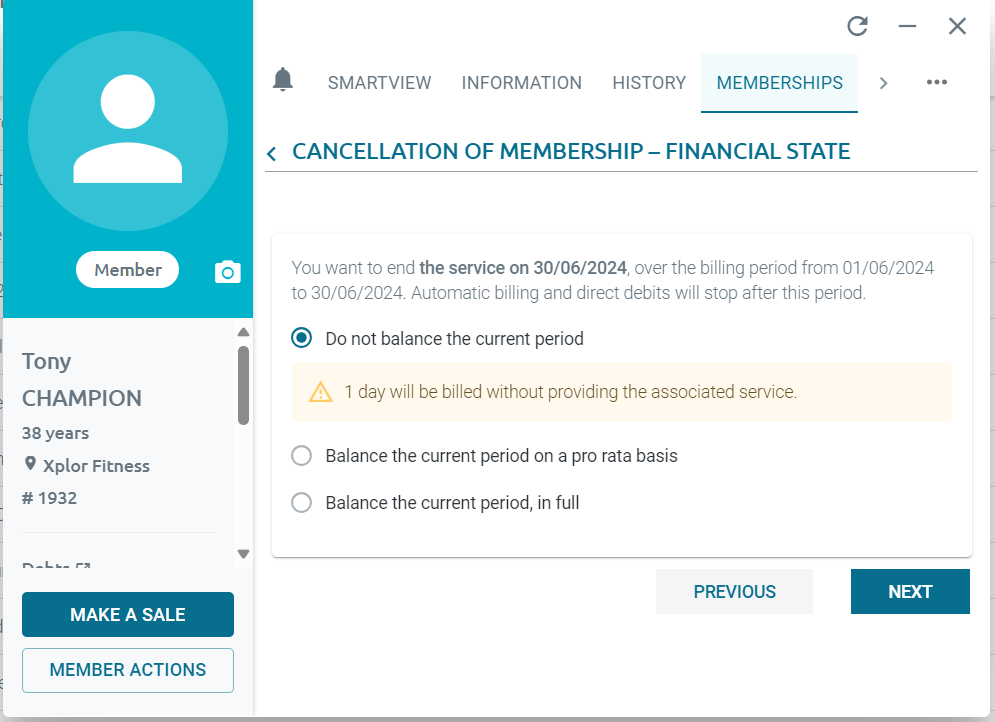Image resolution: width=995 pixels, height=722 pixels.
Task: Click the Member badge under the avatar
Action: (127, 269)
